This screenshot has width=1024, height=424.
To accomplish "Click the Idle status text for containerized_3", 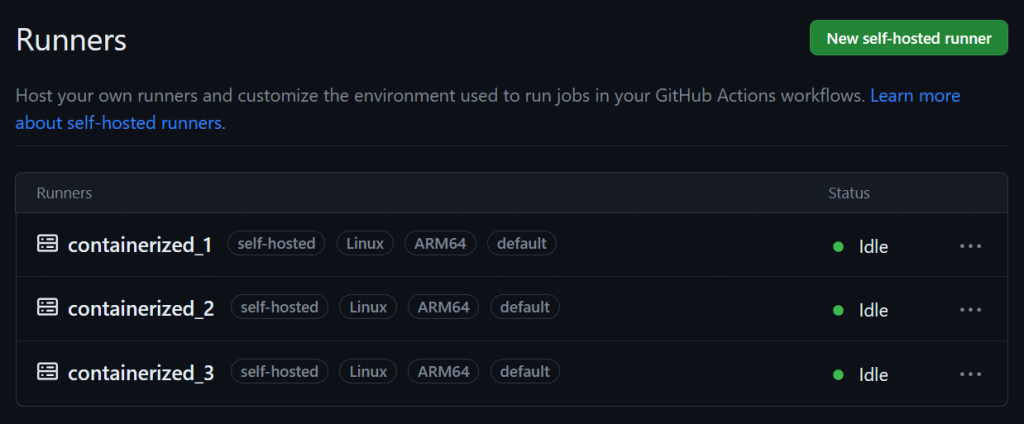I will pos(873,374).
